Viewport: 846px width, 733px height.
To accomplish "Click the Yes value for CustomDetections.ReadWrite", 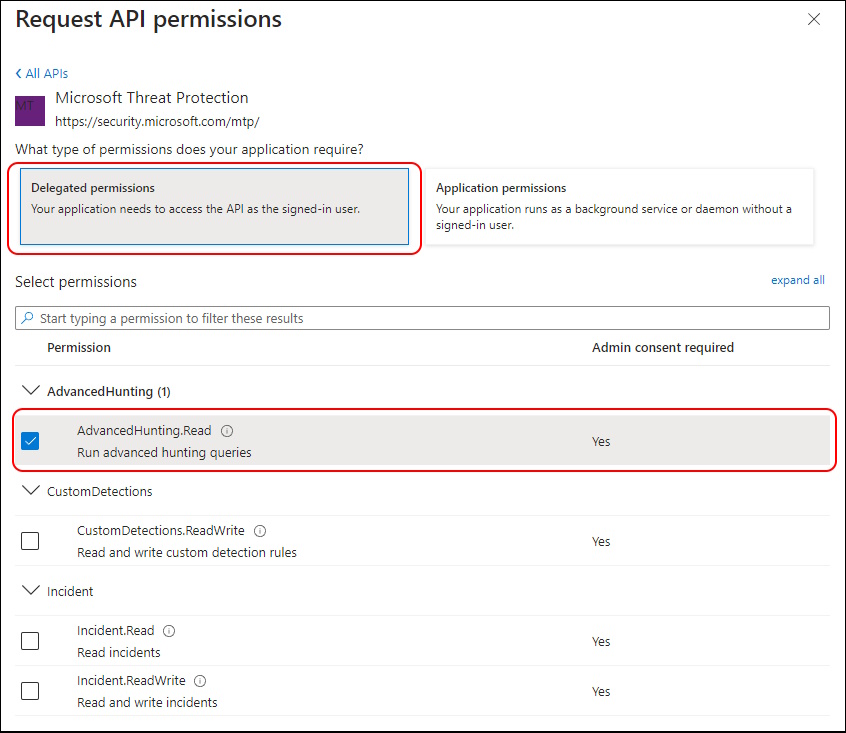I will point(601,542).
